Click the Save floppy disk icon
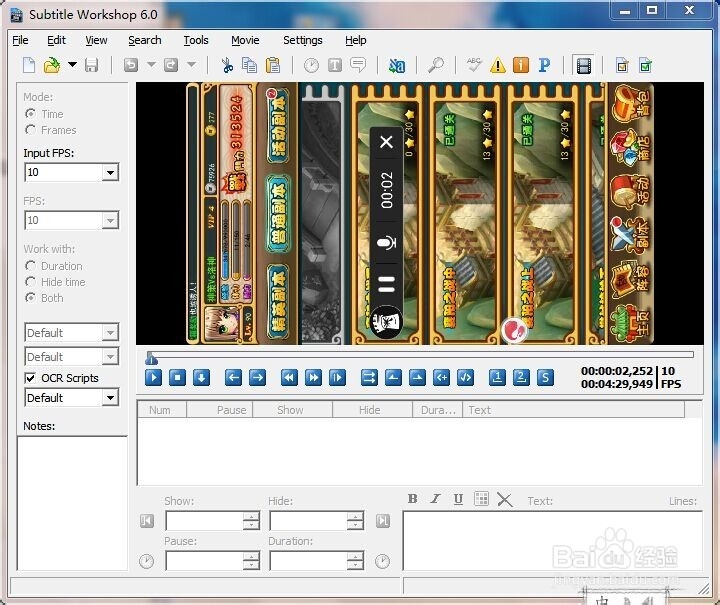The image size is (720, 605). pyautogui.click(x=91, y=65)
